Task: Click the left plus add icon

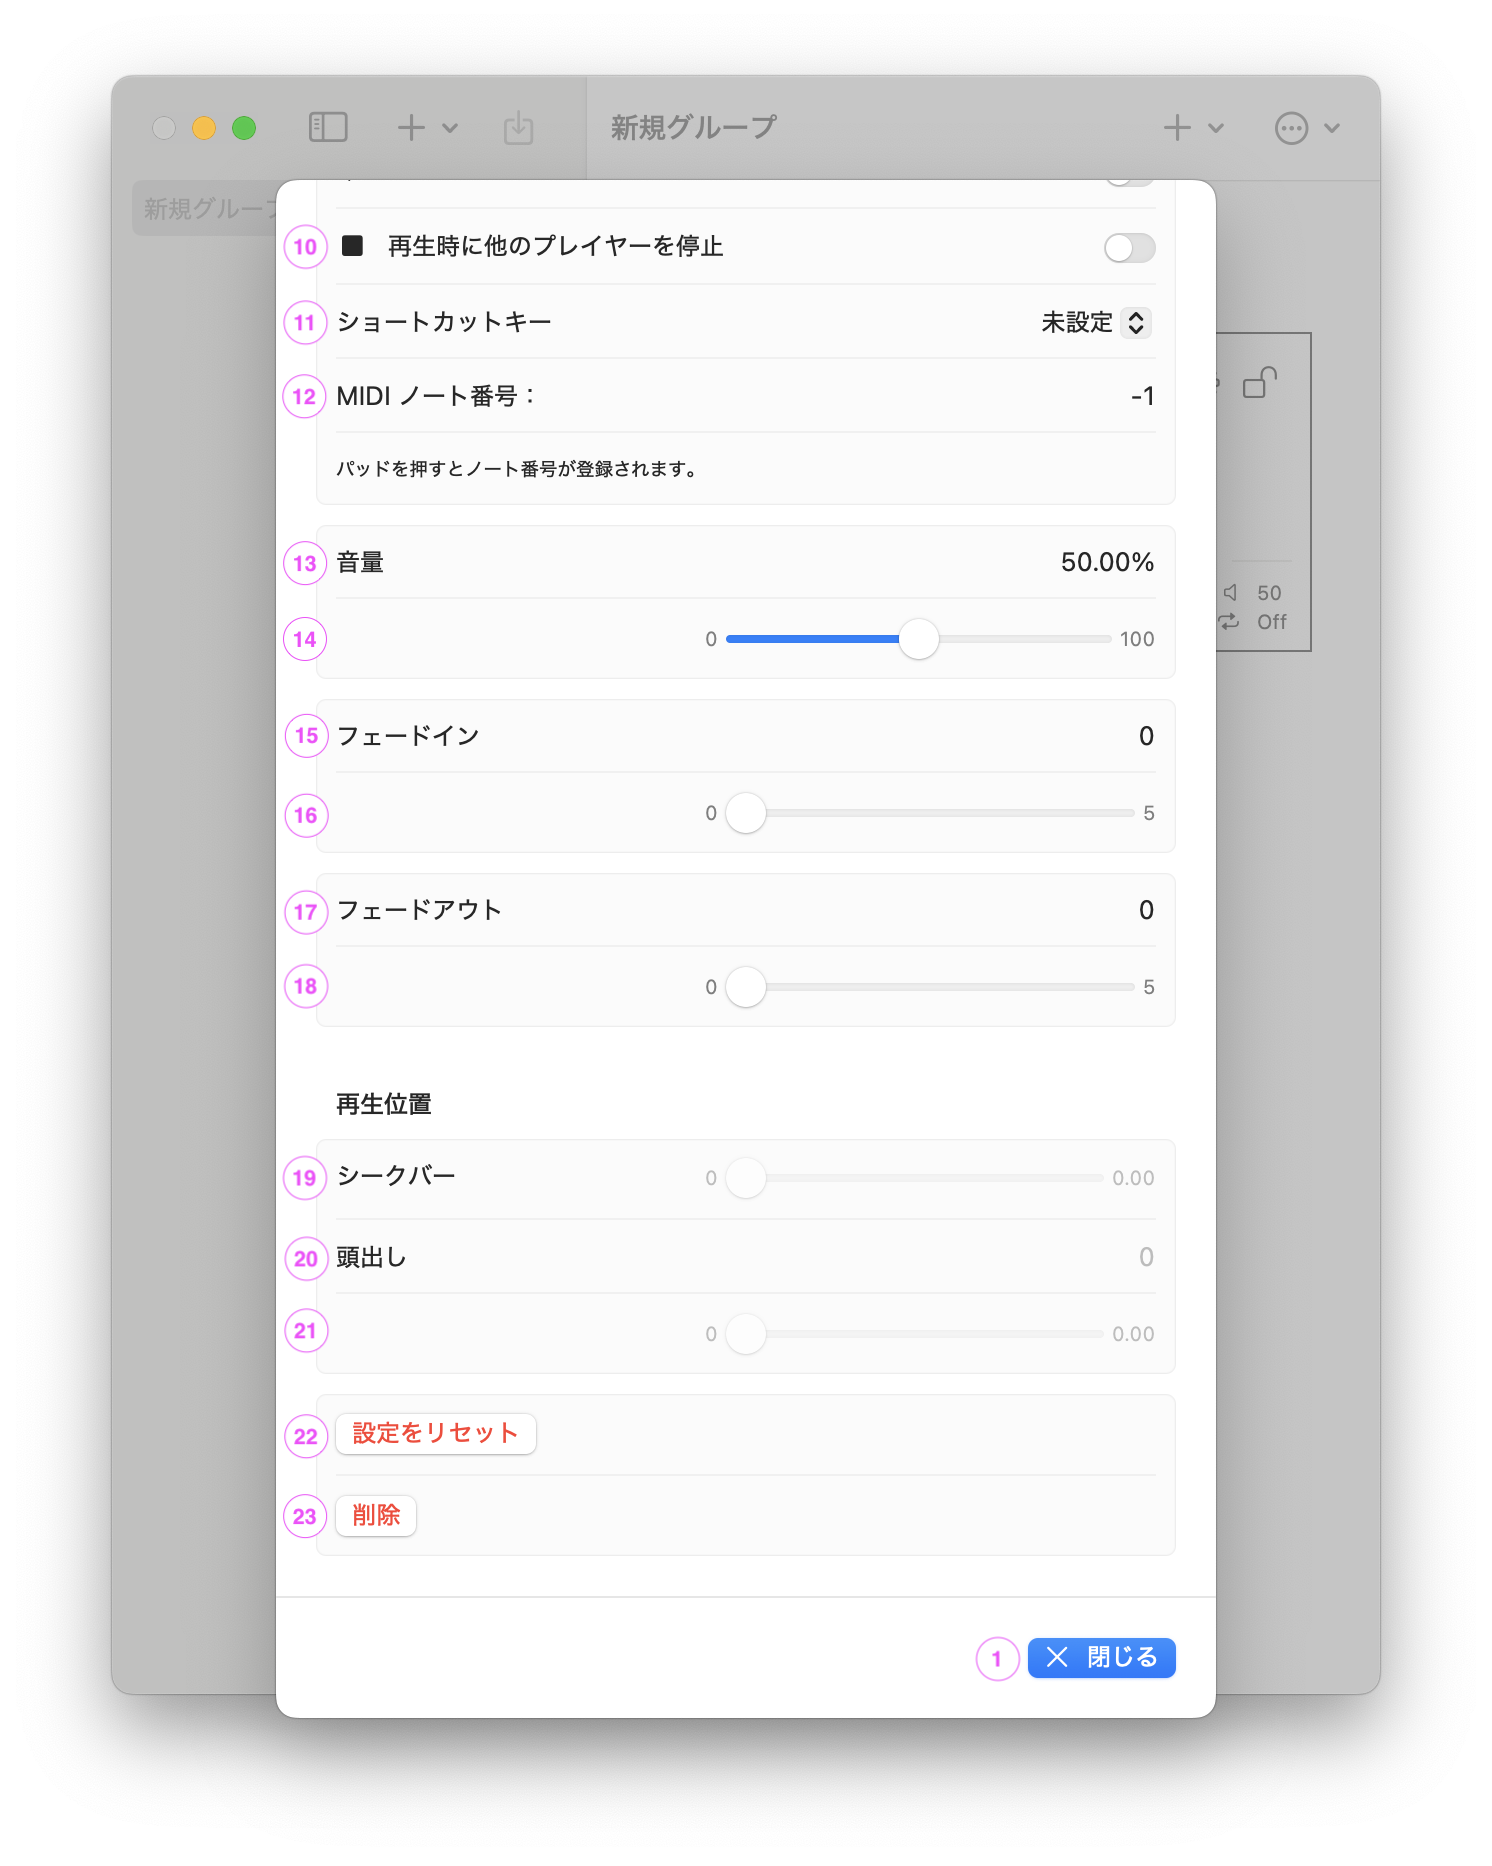Action: point(411,127)
